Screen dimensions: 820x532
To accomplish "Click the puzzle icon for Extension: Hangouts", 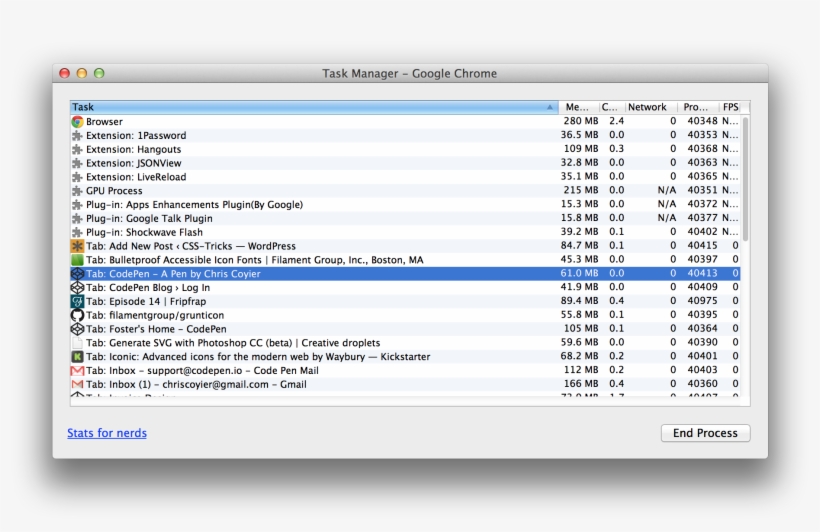I will [x=77, y=149].
